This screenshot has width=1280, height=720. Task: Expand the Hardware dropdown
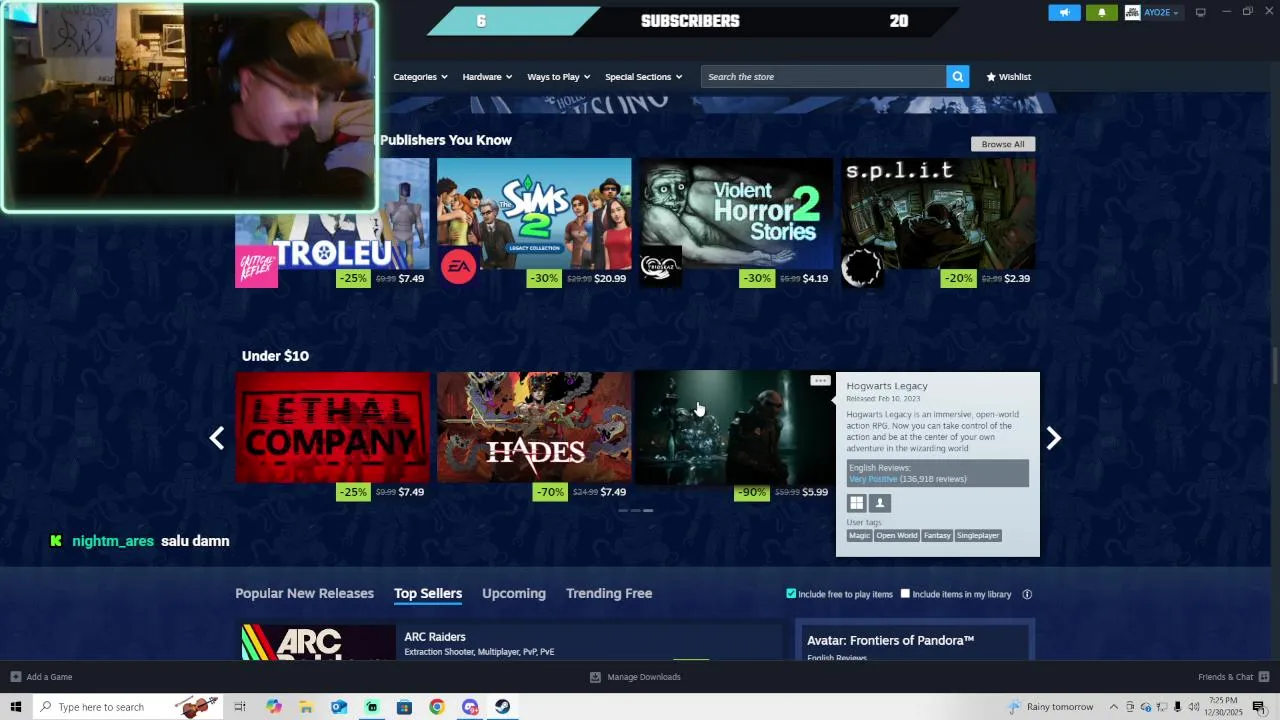[x=487, y=77]
